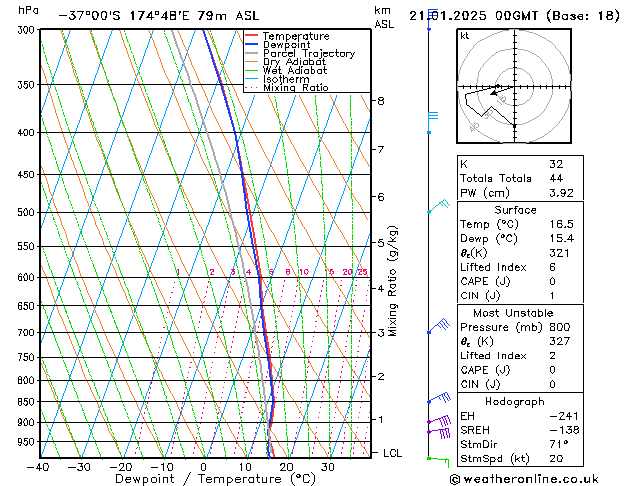Click the date and time title text

514,15
